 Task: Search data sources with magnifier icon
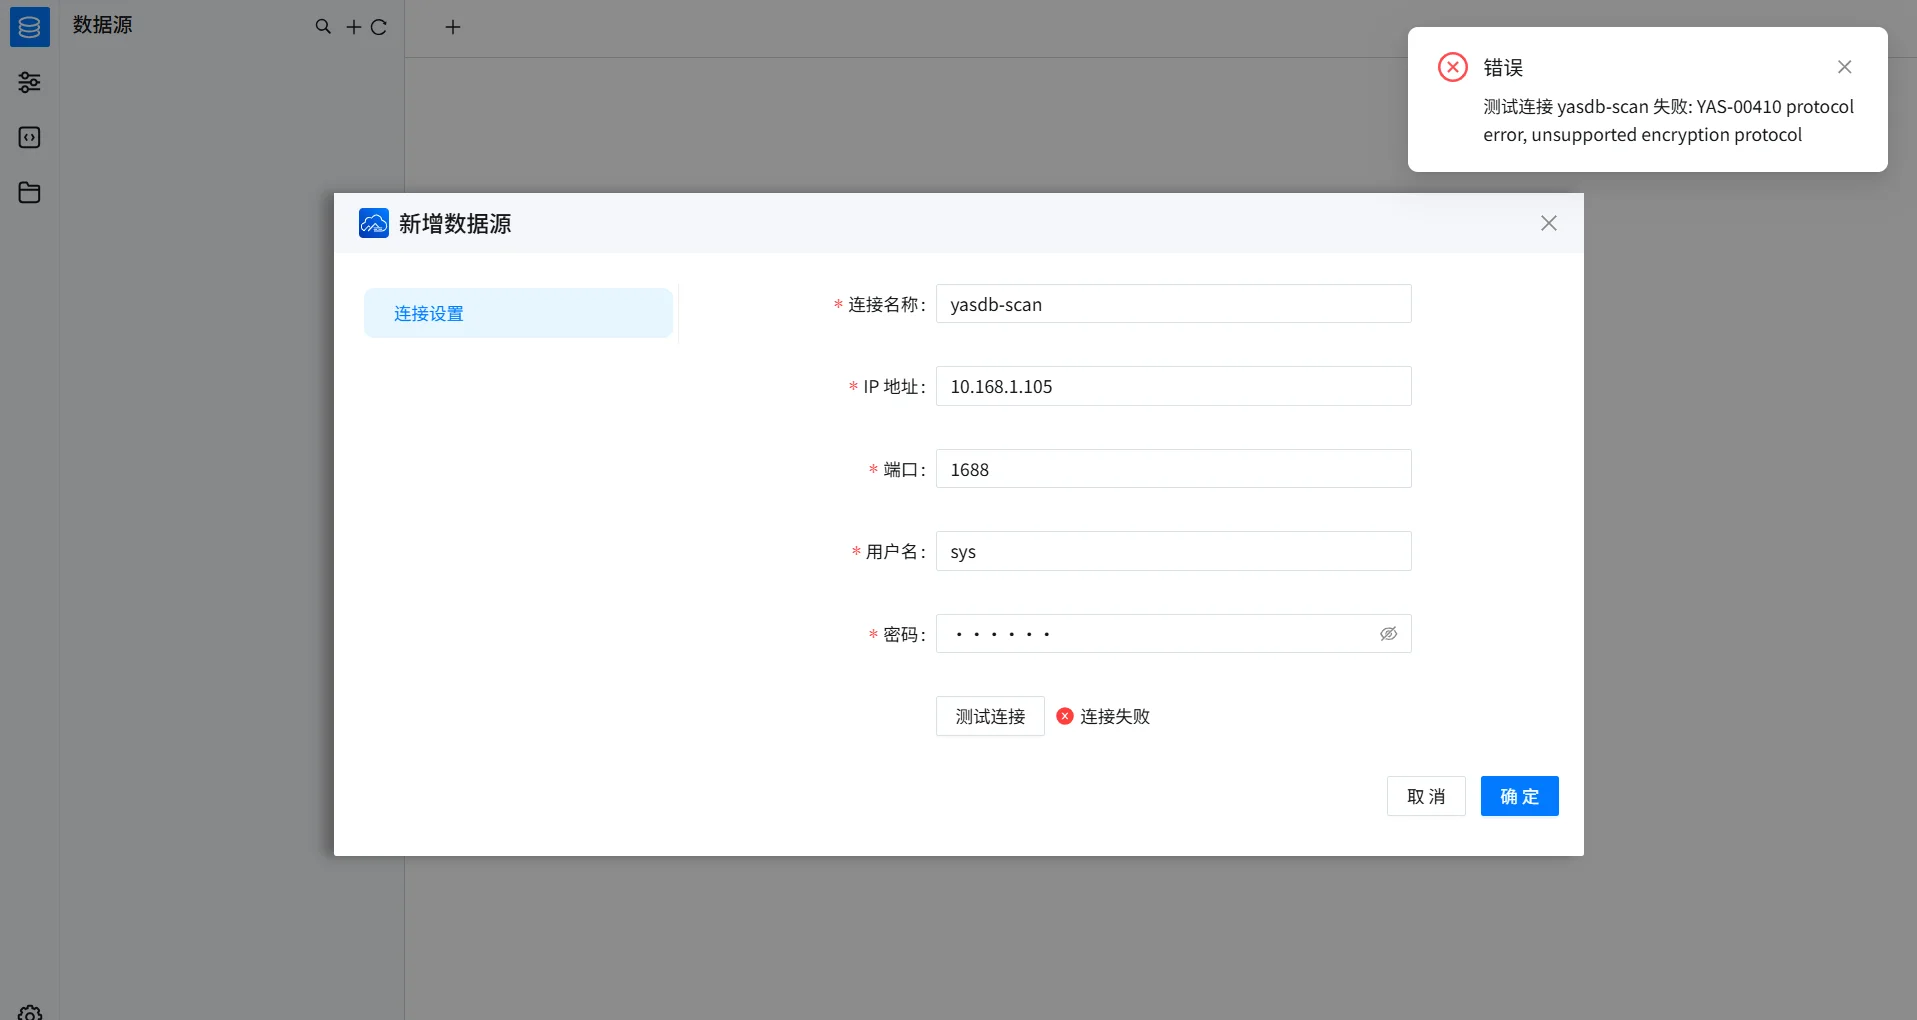(323, 27)
